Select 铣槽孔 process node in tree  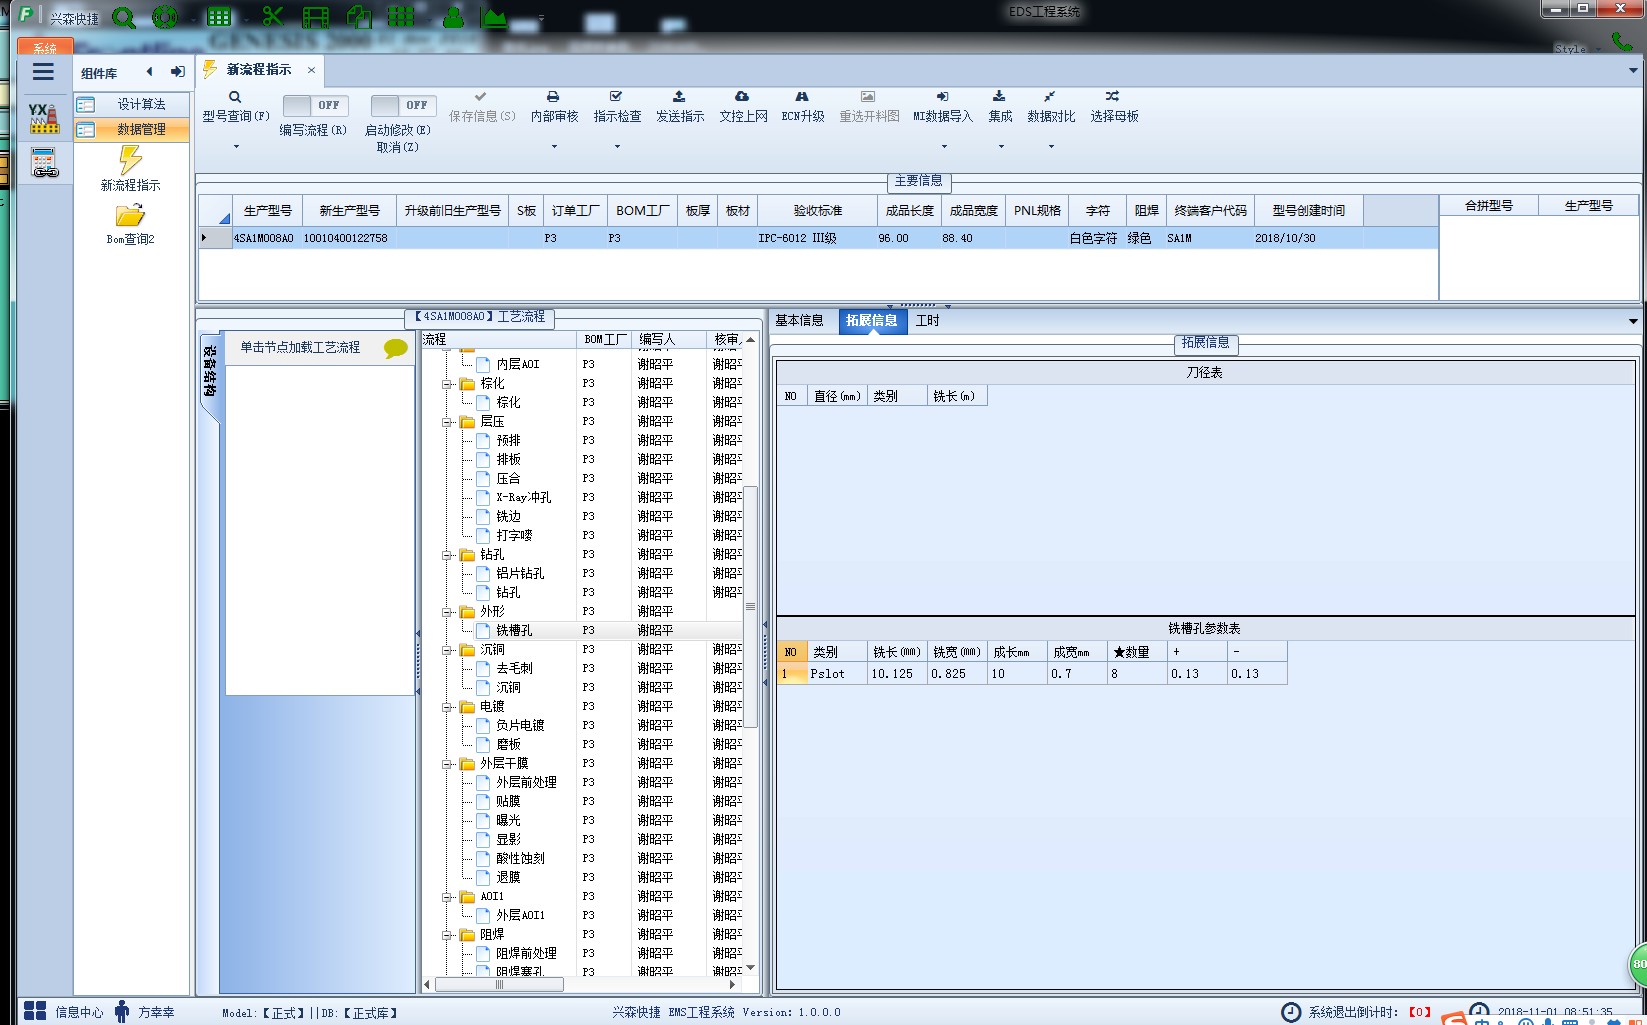(514, 631)
